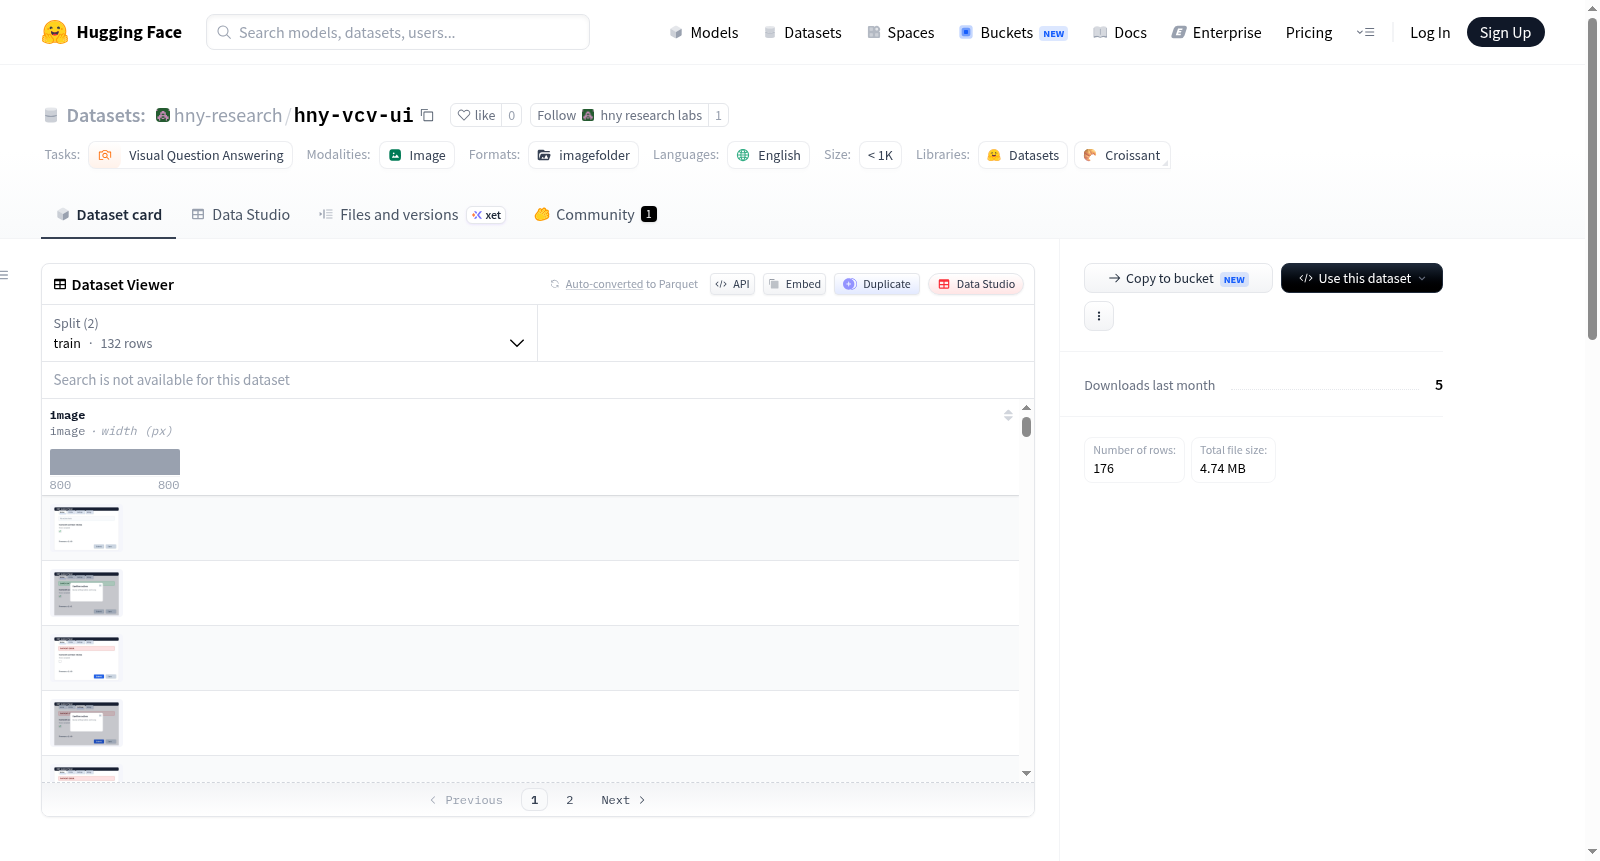Click the image width histogram bar
The height and width of the screenshot is (861, 1600).
[115, 462]
